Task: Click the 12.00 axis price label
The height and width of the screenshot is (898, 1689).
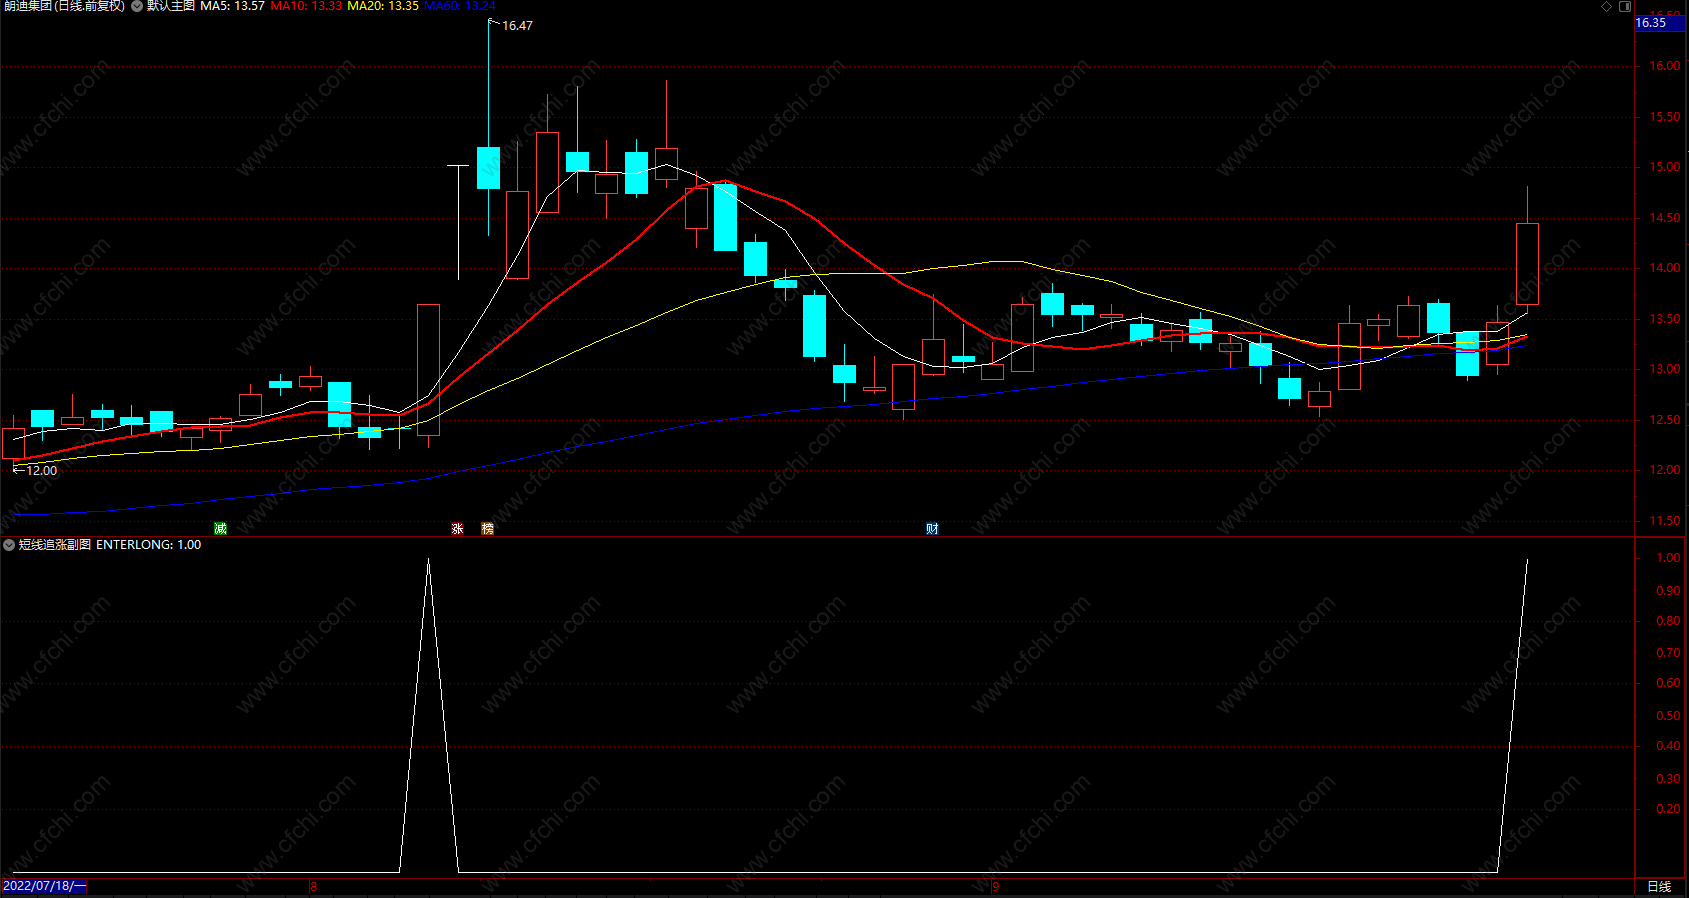Action: coord(1665,470)
